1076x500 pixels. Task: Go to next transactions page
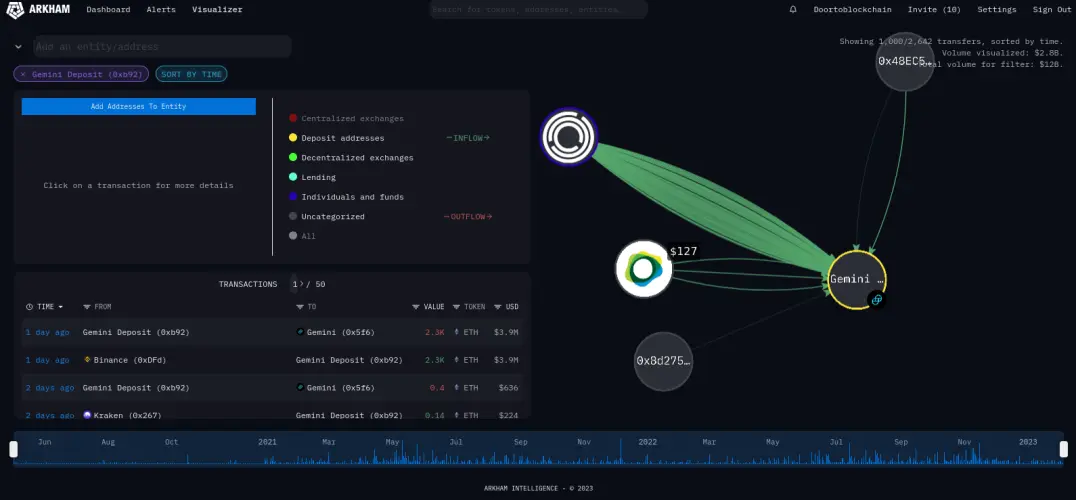pyautogui.click(x=301, y=283)
